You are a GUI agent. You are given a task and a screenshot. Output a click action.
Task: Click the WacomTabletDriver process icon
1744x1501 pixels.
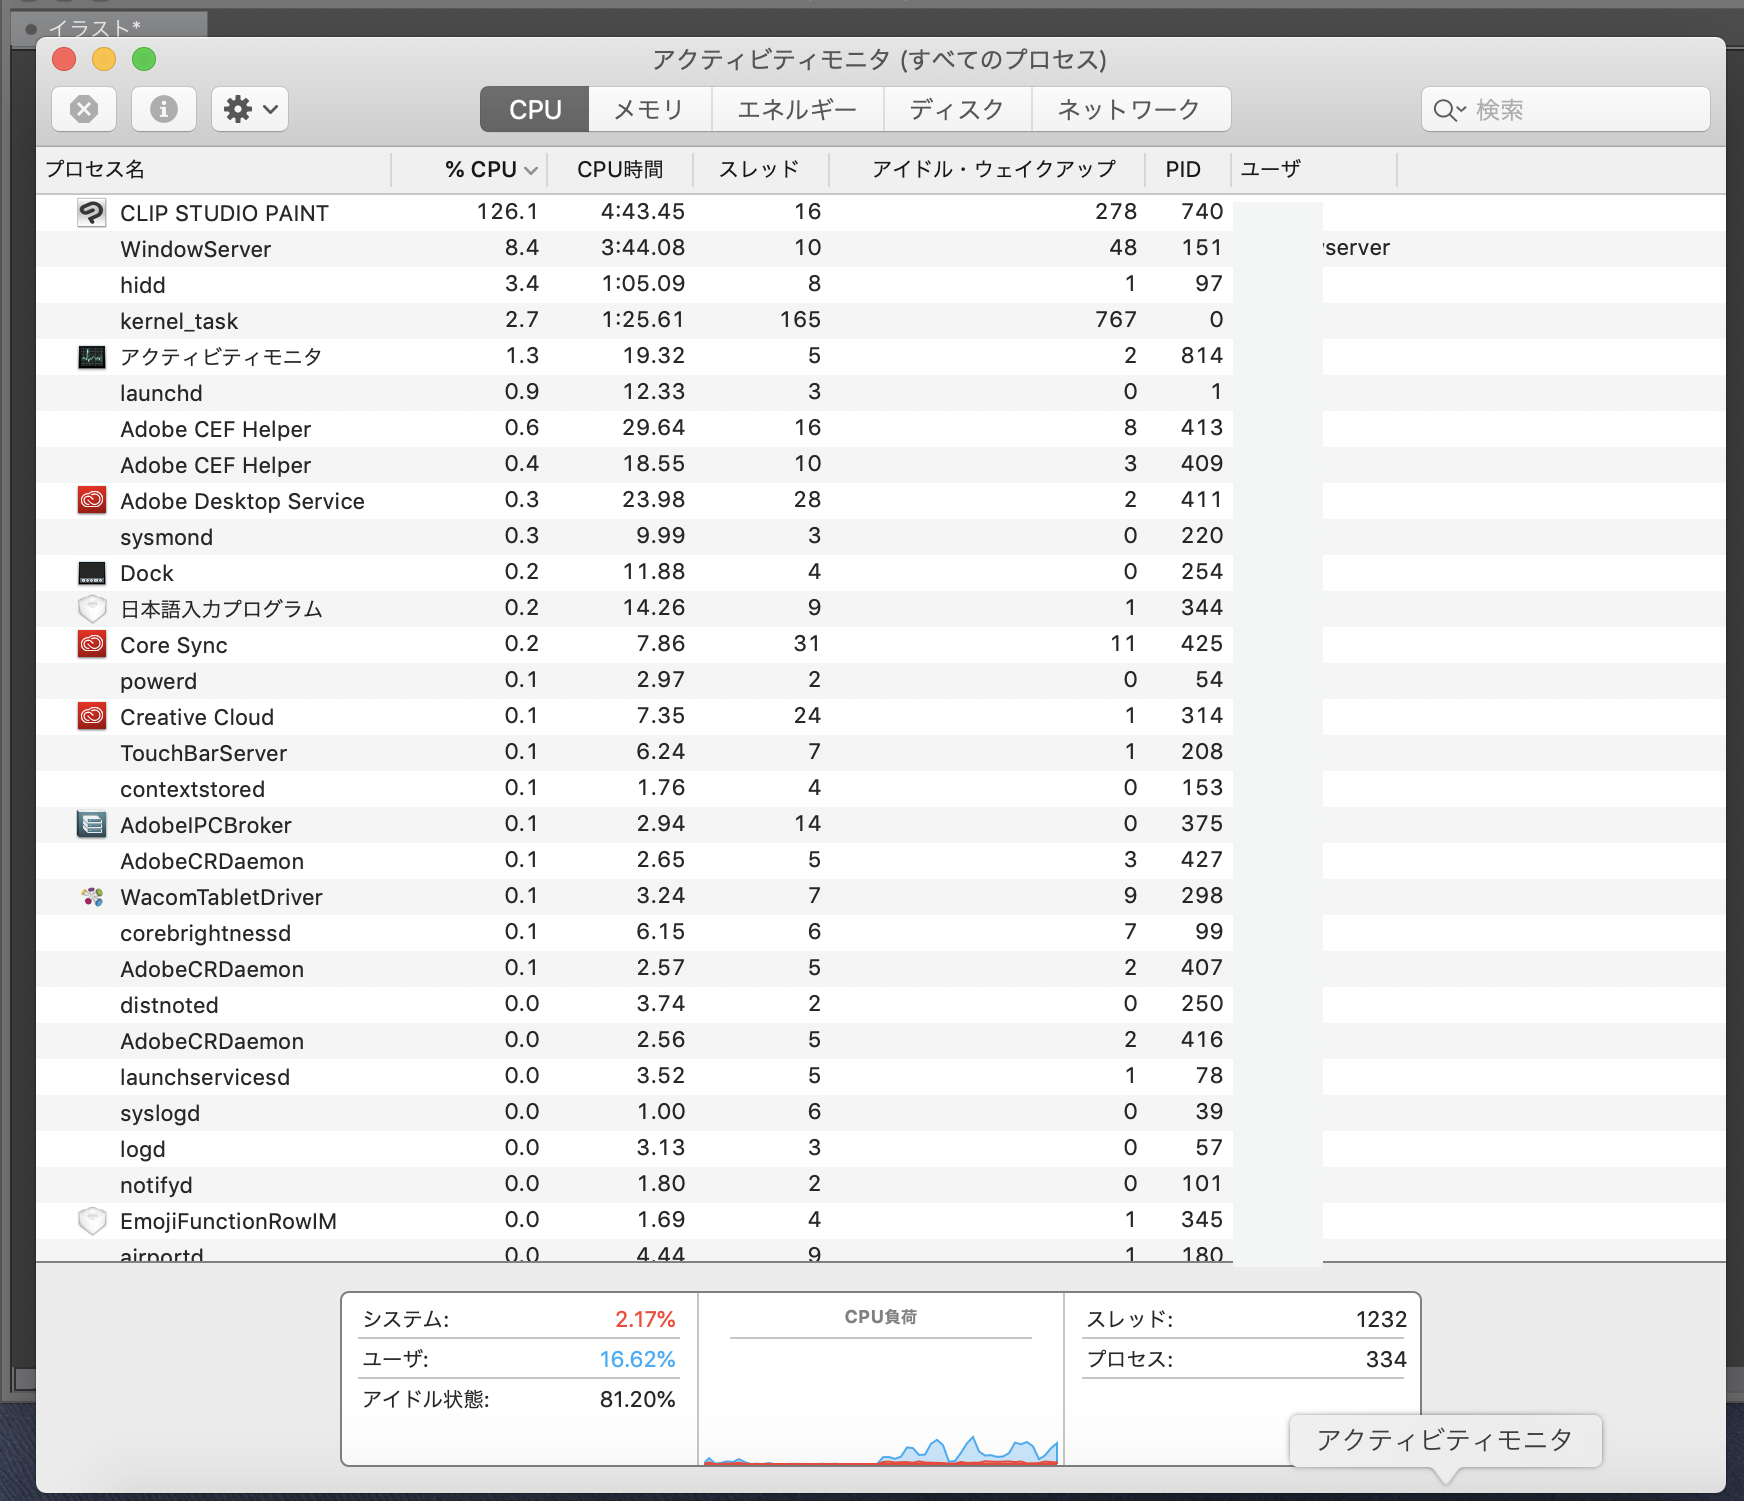click(x=92, y=897)
